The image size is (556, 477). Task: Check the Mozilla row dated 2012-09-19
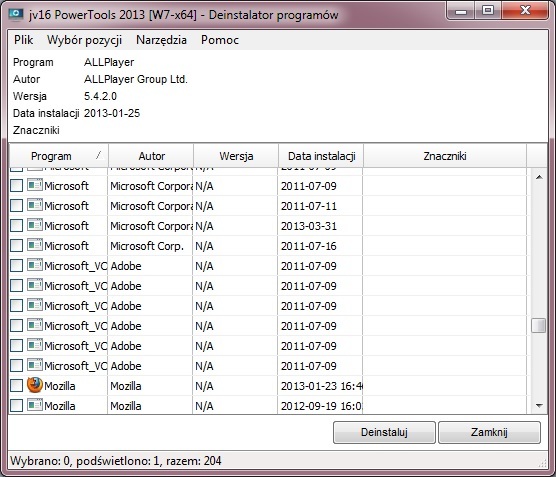click(16, 405)
